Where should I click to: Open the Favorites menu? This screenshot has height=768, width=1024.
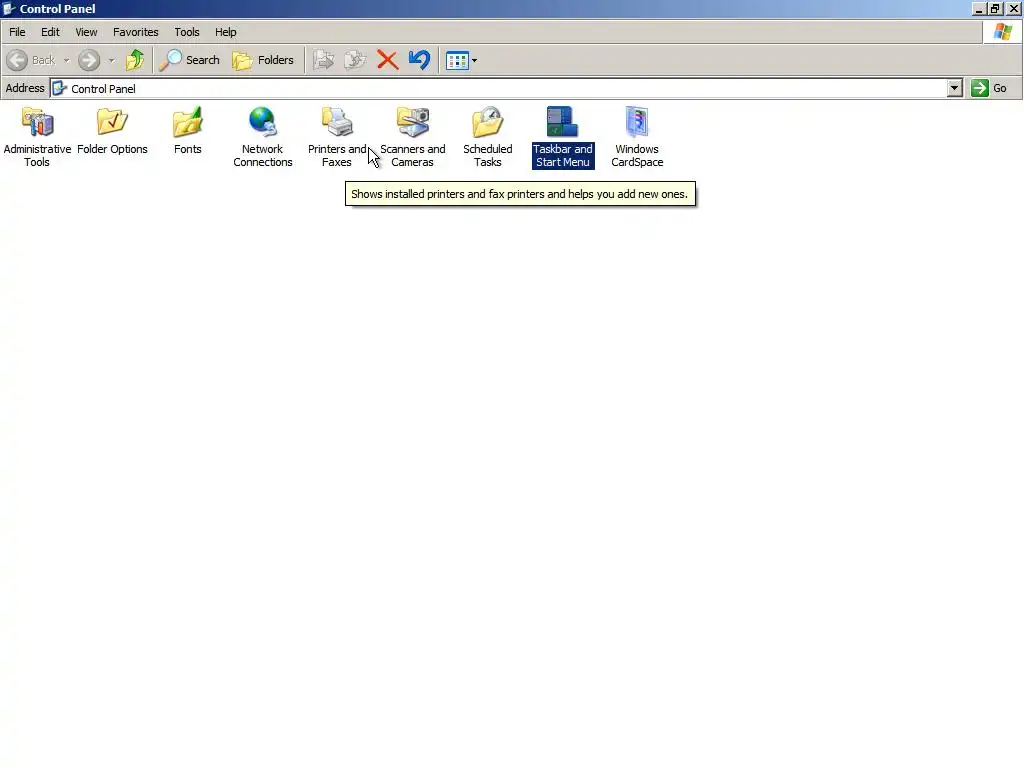(x=136, y=32)
